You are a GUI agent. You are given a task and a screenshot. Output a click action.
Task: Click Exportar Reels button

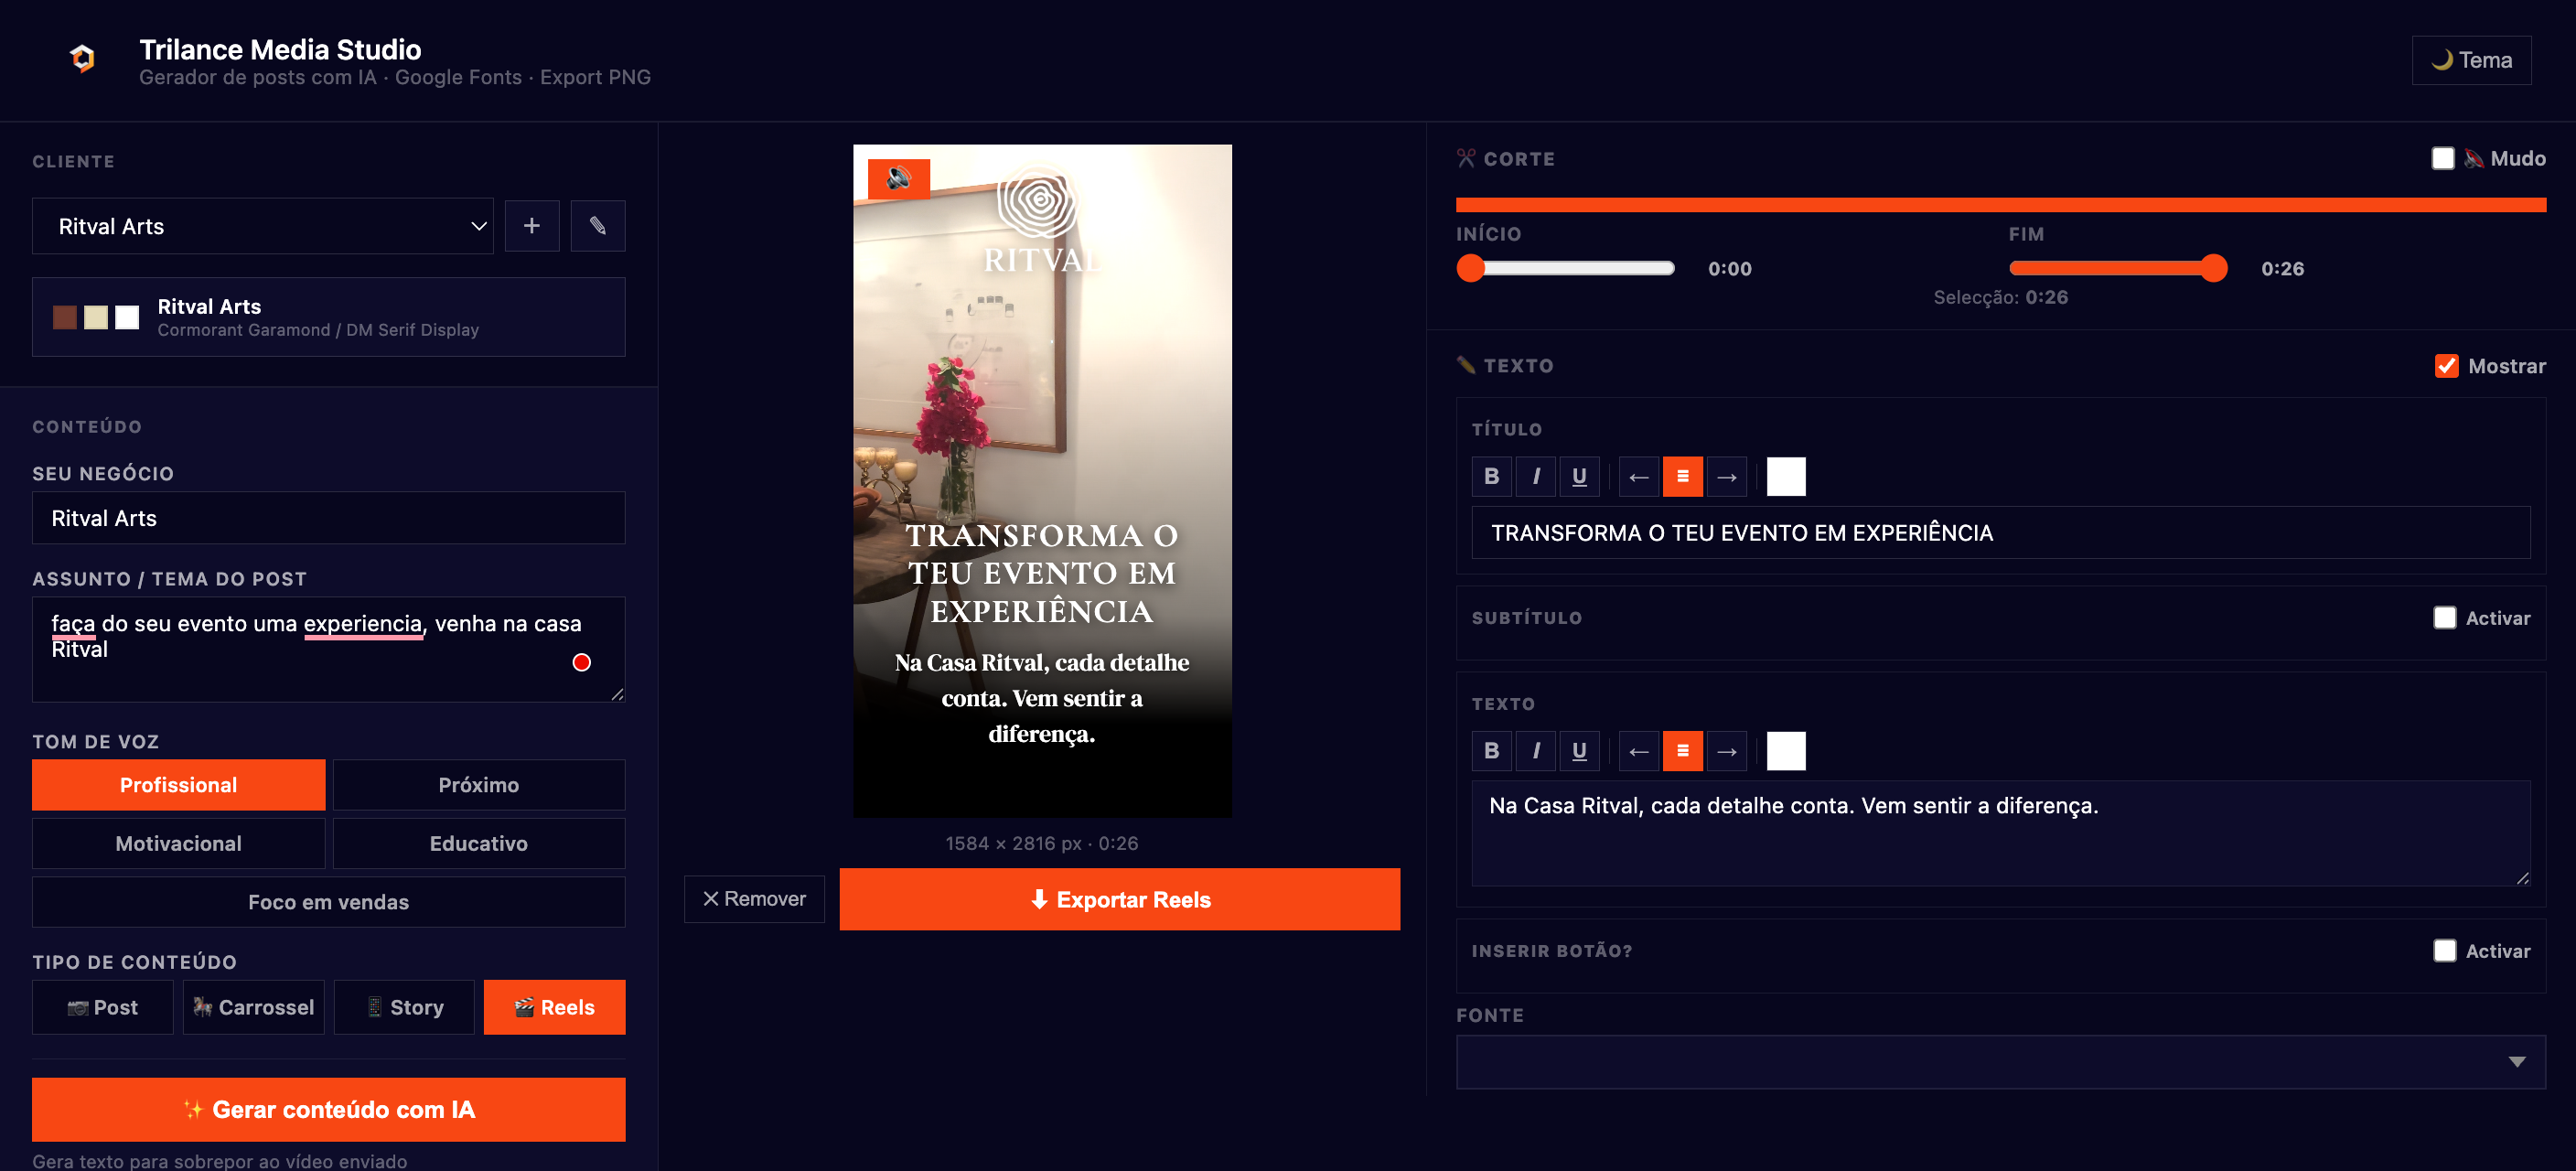1119,899
